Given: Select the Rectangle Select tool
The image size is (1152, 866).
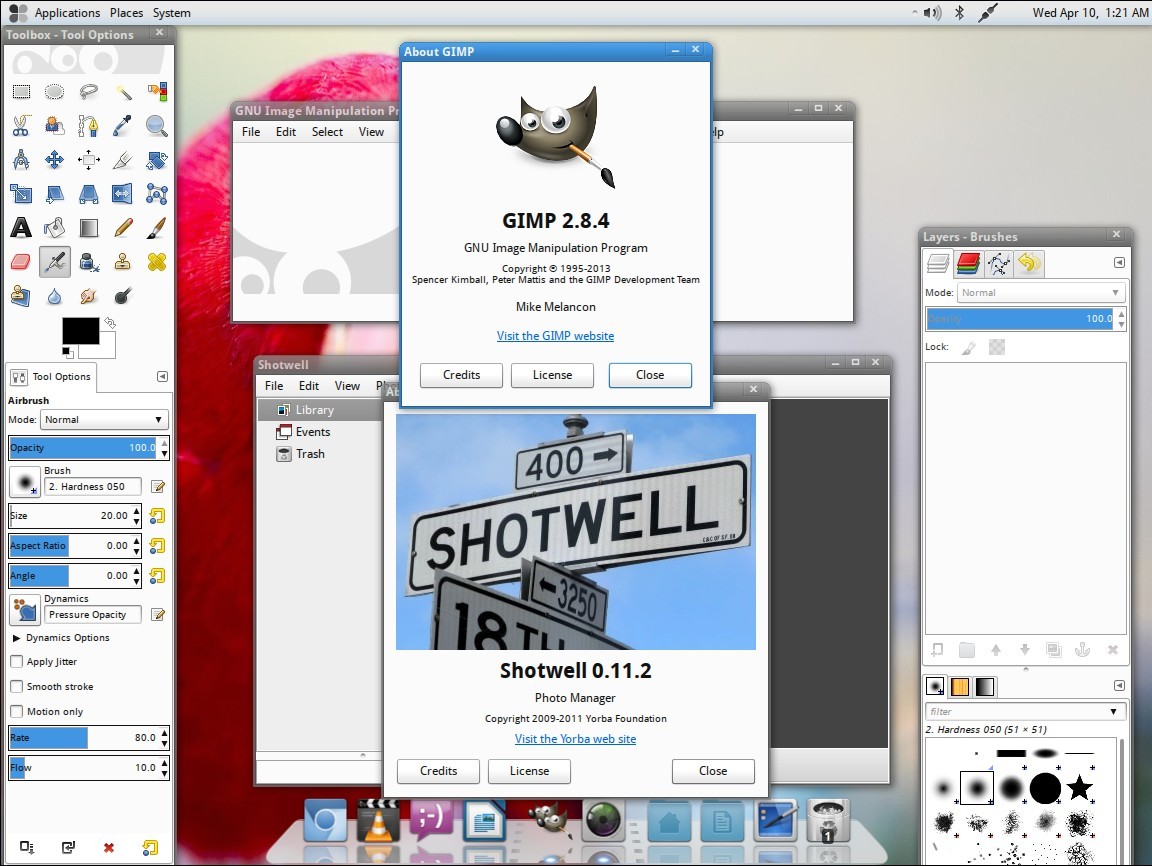Looking at the screenshot, I should [x=21, y=92].
